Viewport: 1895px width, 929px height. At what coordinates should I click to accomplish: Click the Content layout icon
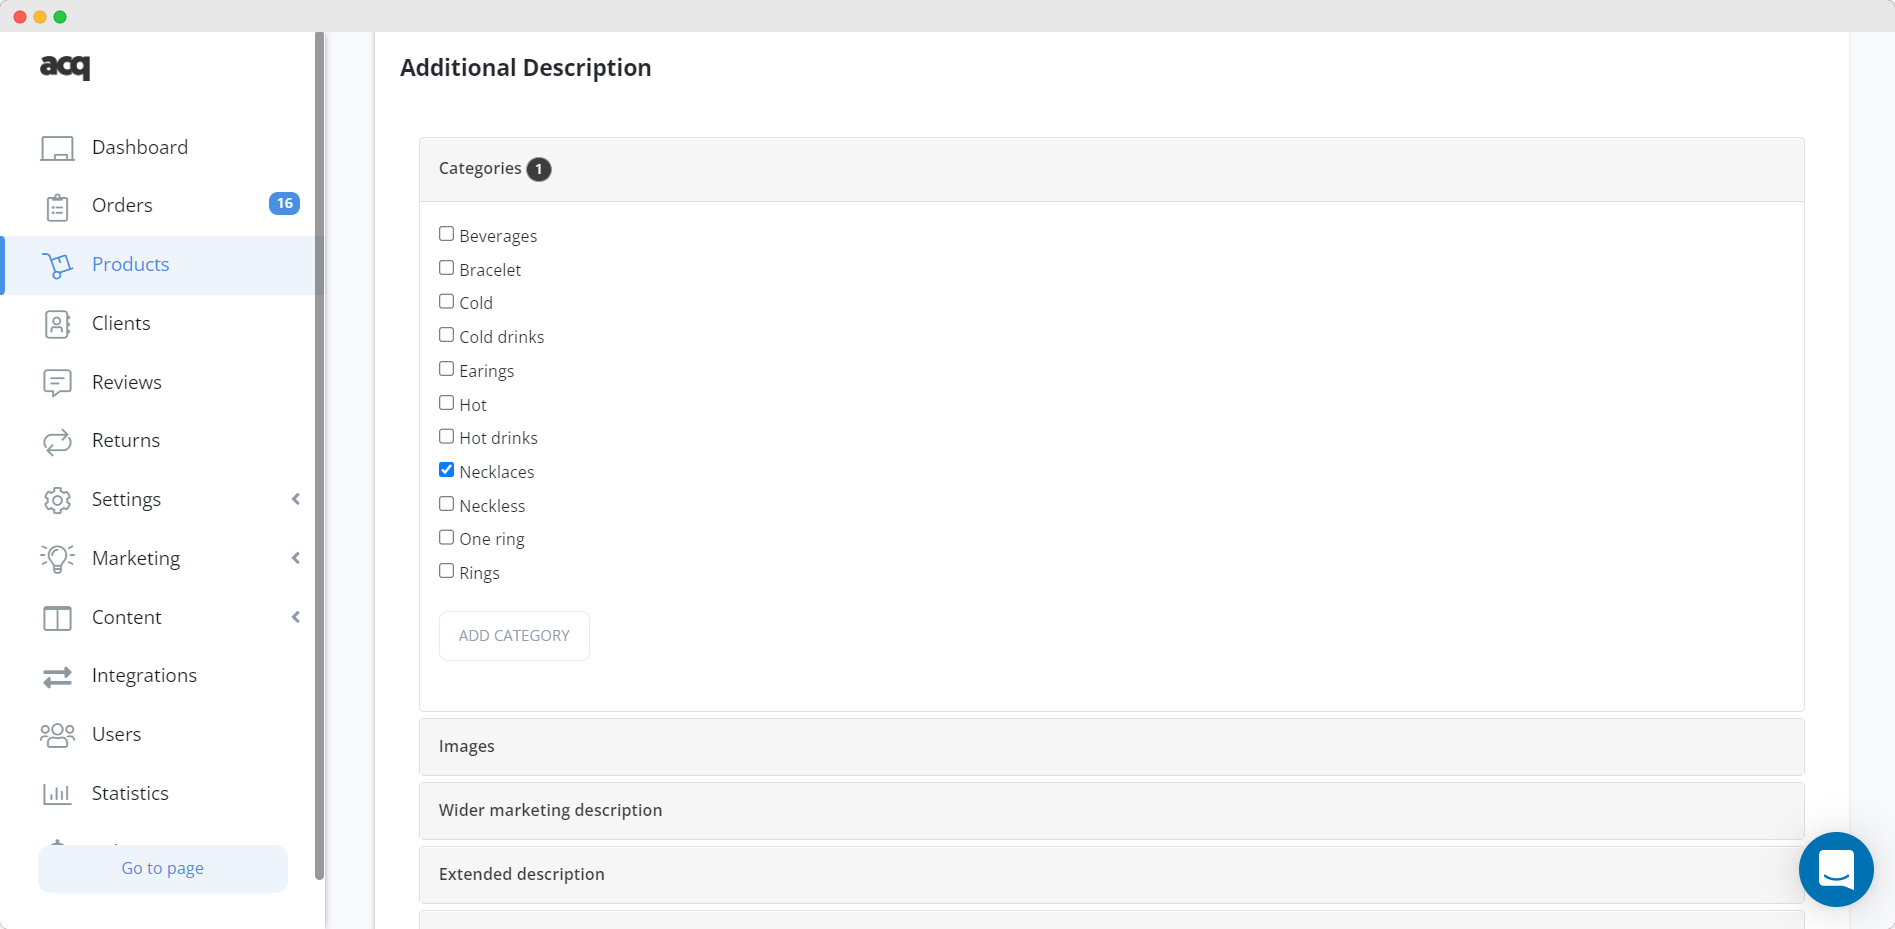click(x=57, y=618)
